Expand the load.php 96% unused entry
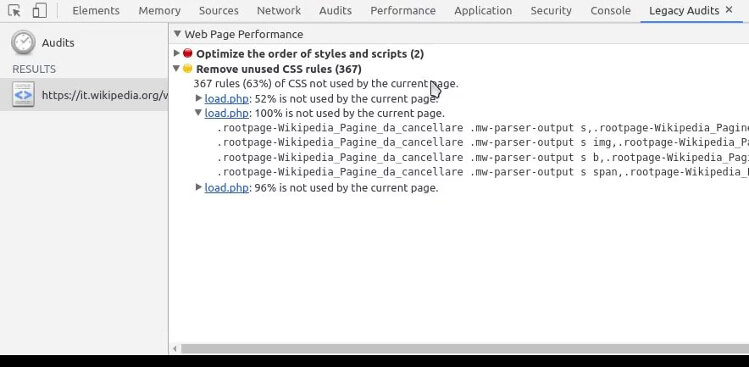The image size is (749, 367). coord(199,187)
